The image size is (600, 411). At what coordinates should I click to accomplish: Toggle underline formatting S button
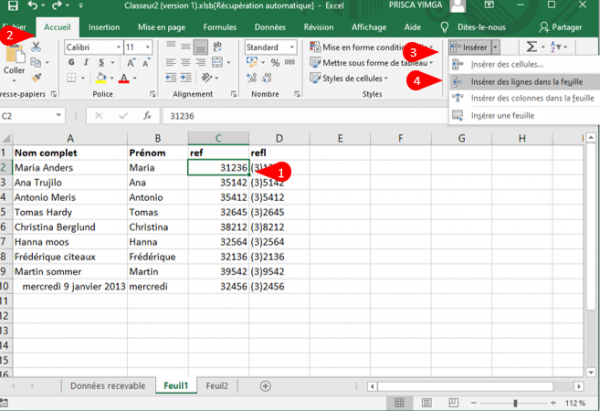100,62
